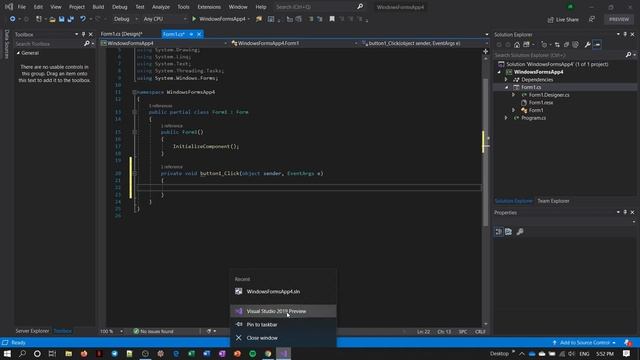Collapse the General toolbox group
The width and height of the screenshot is (640, 360).
click(x=18, y=53)
